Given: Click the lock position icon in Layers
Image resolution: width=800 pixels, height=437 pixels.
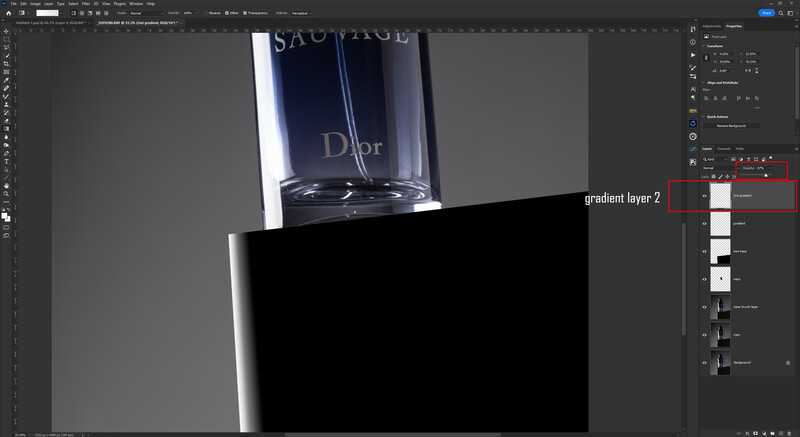Looking at the screenshot, I should click(x=727, y=176).
